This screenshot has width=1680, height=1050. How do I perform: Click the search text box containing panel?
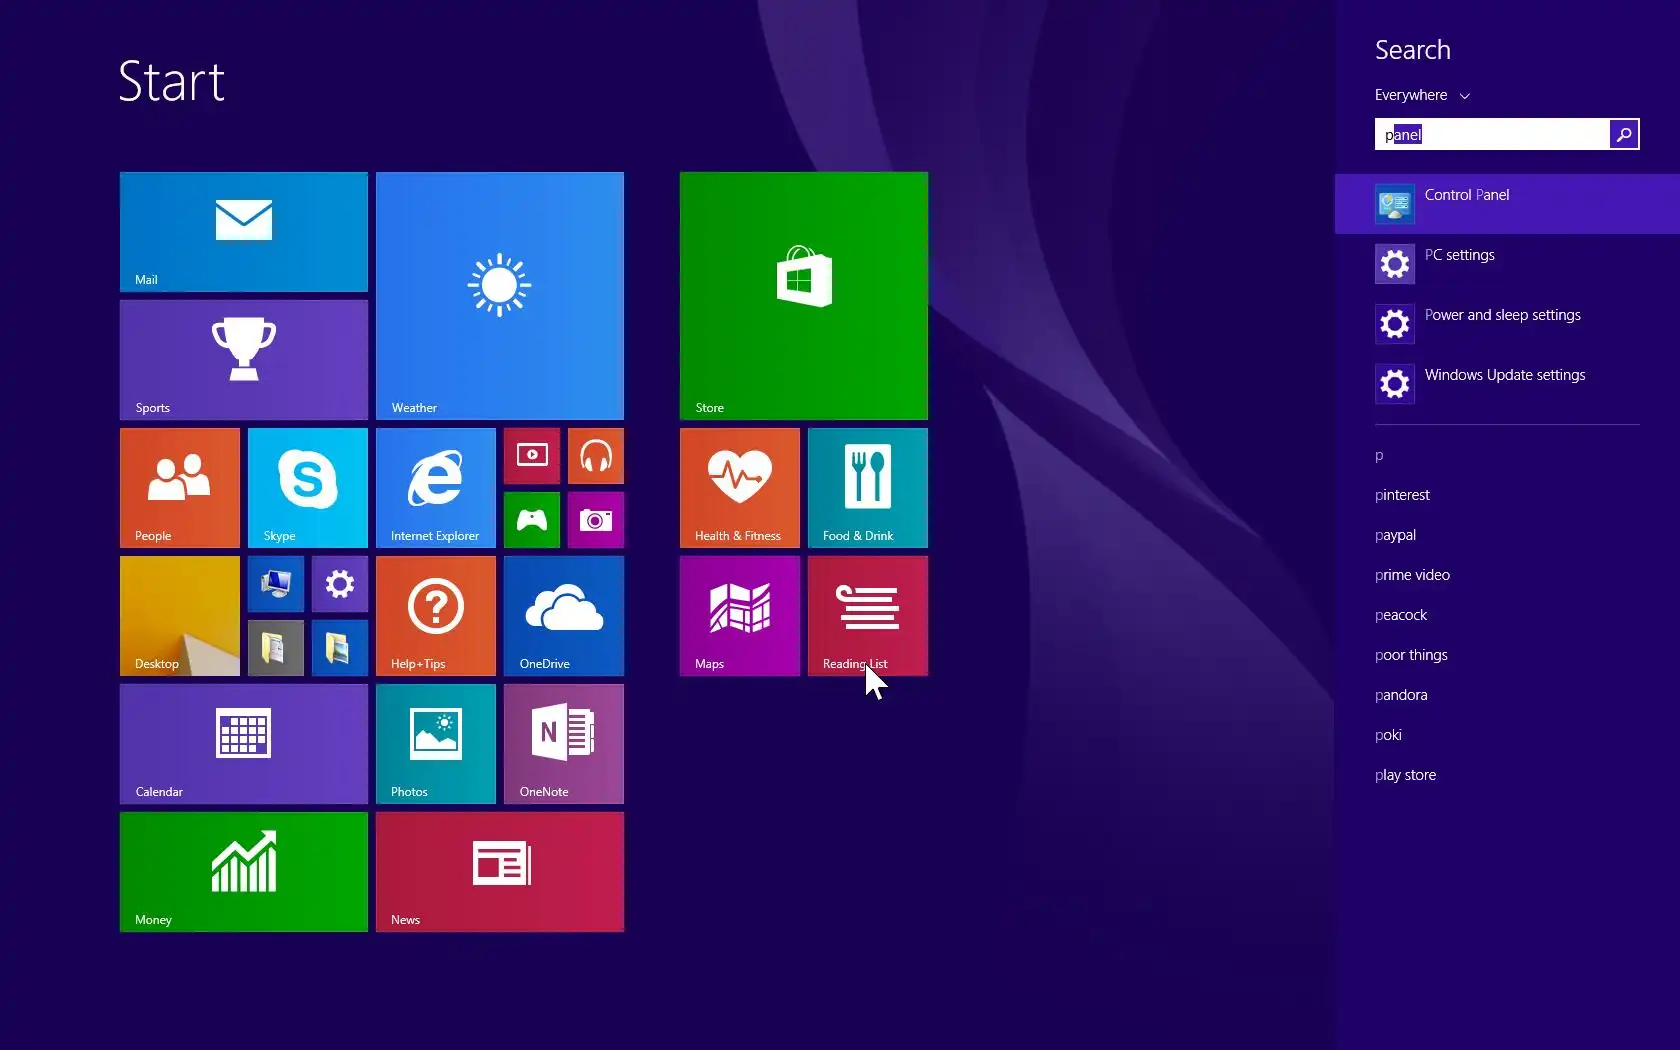coord(1492,134)
